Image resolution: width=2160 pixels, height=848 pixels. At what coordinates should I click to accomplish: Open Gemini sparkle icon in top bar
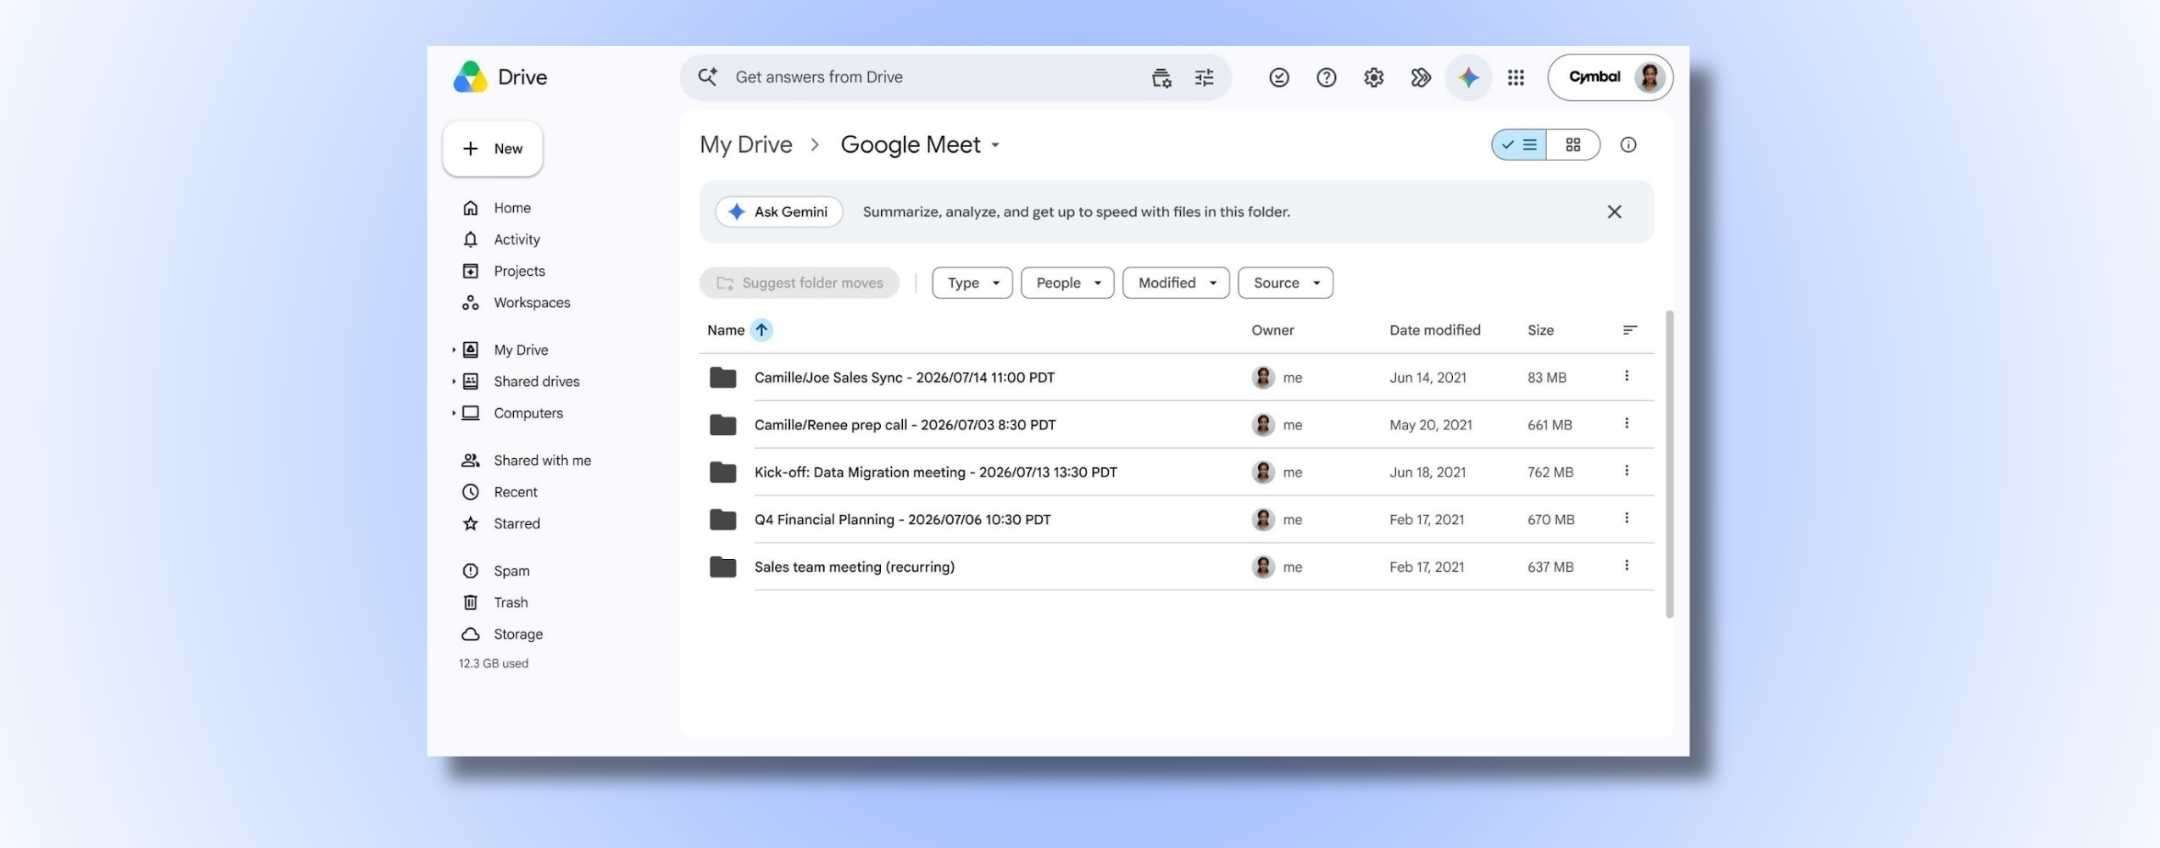click(1468, 78)
